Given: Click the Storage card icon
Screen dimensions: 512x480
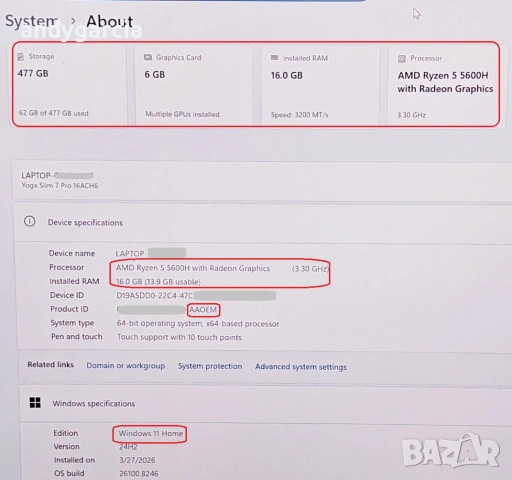Looking at the screenshot, I should 20,57.
